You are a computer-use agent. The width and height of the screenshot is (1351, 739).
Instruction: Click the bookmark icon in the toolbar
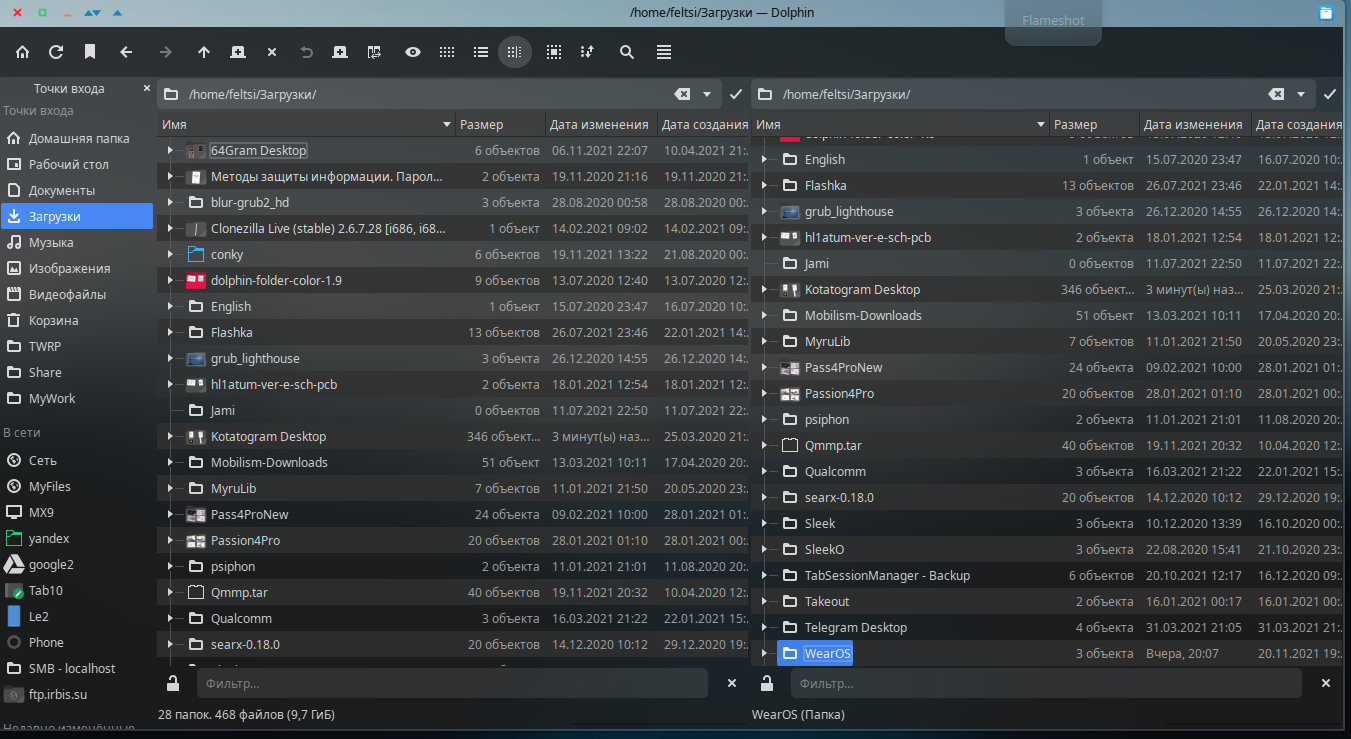90,52
